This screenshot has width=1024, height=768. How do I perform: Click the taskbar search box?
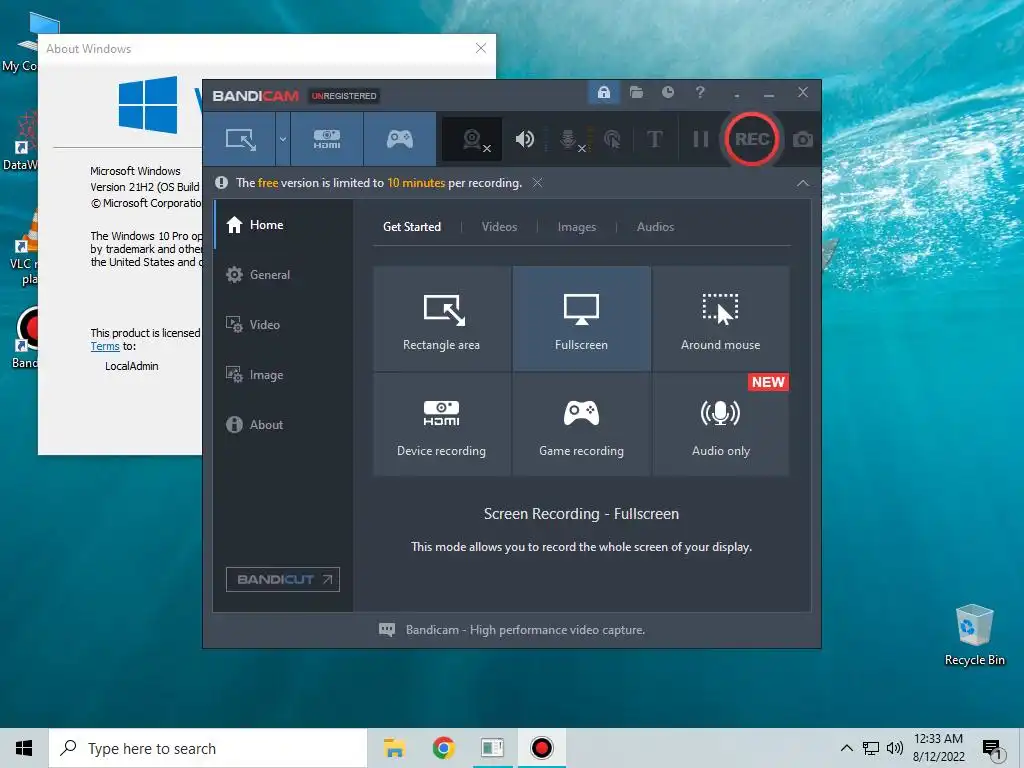pyautogui.click(x=208, y=748)
